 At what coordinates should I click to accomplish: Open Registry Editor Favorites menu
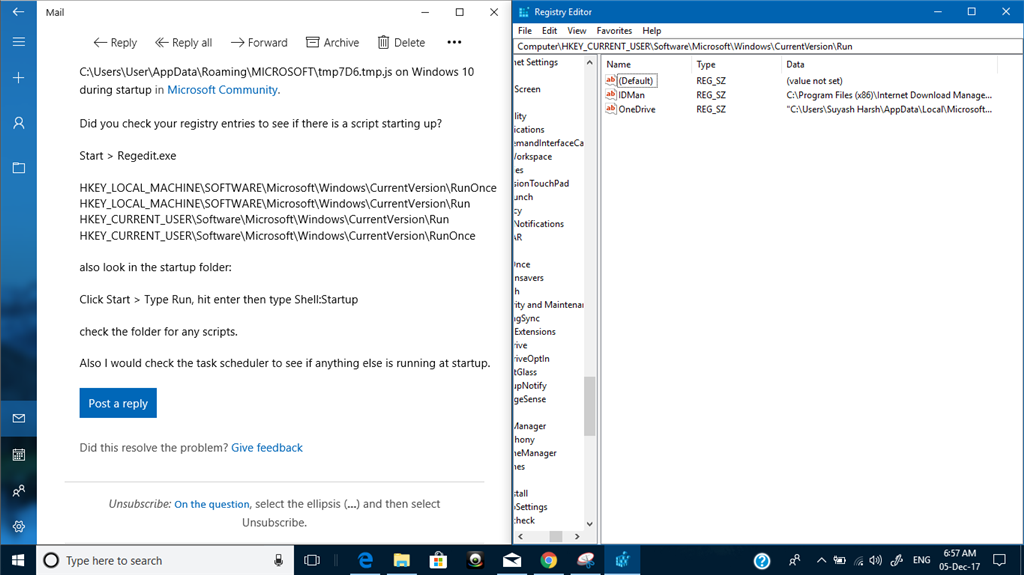pos(614,31)
